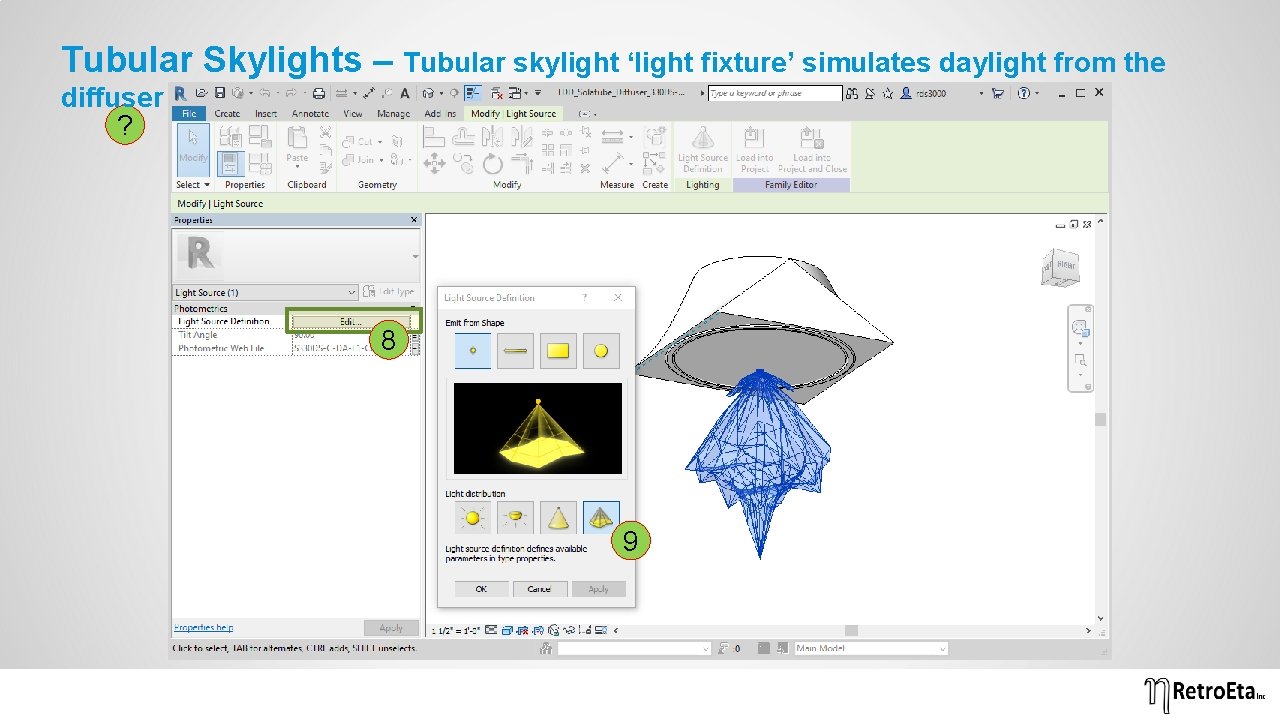The height and width of the screenshot is (720, 1280).
Task: Click the Load into Project icon
Action: click(755, 150)
